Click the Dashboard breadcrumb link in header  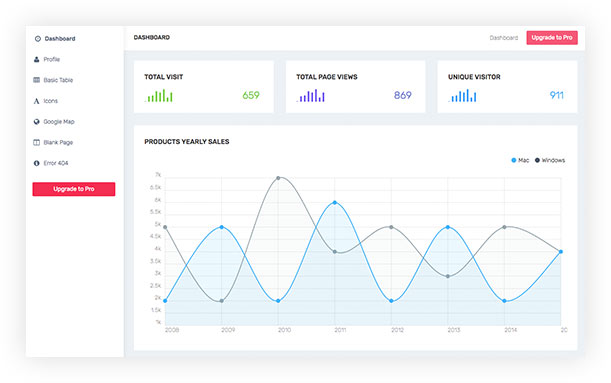[503, 38]
